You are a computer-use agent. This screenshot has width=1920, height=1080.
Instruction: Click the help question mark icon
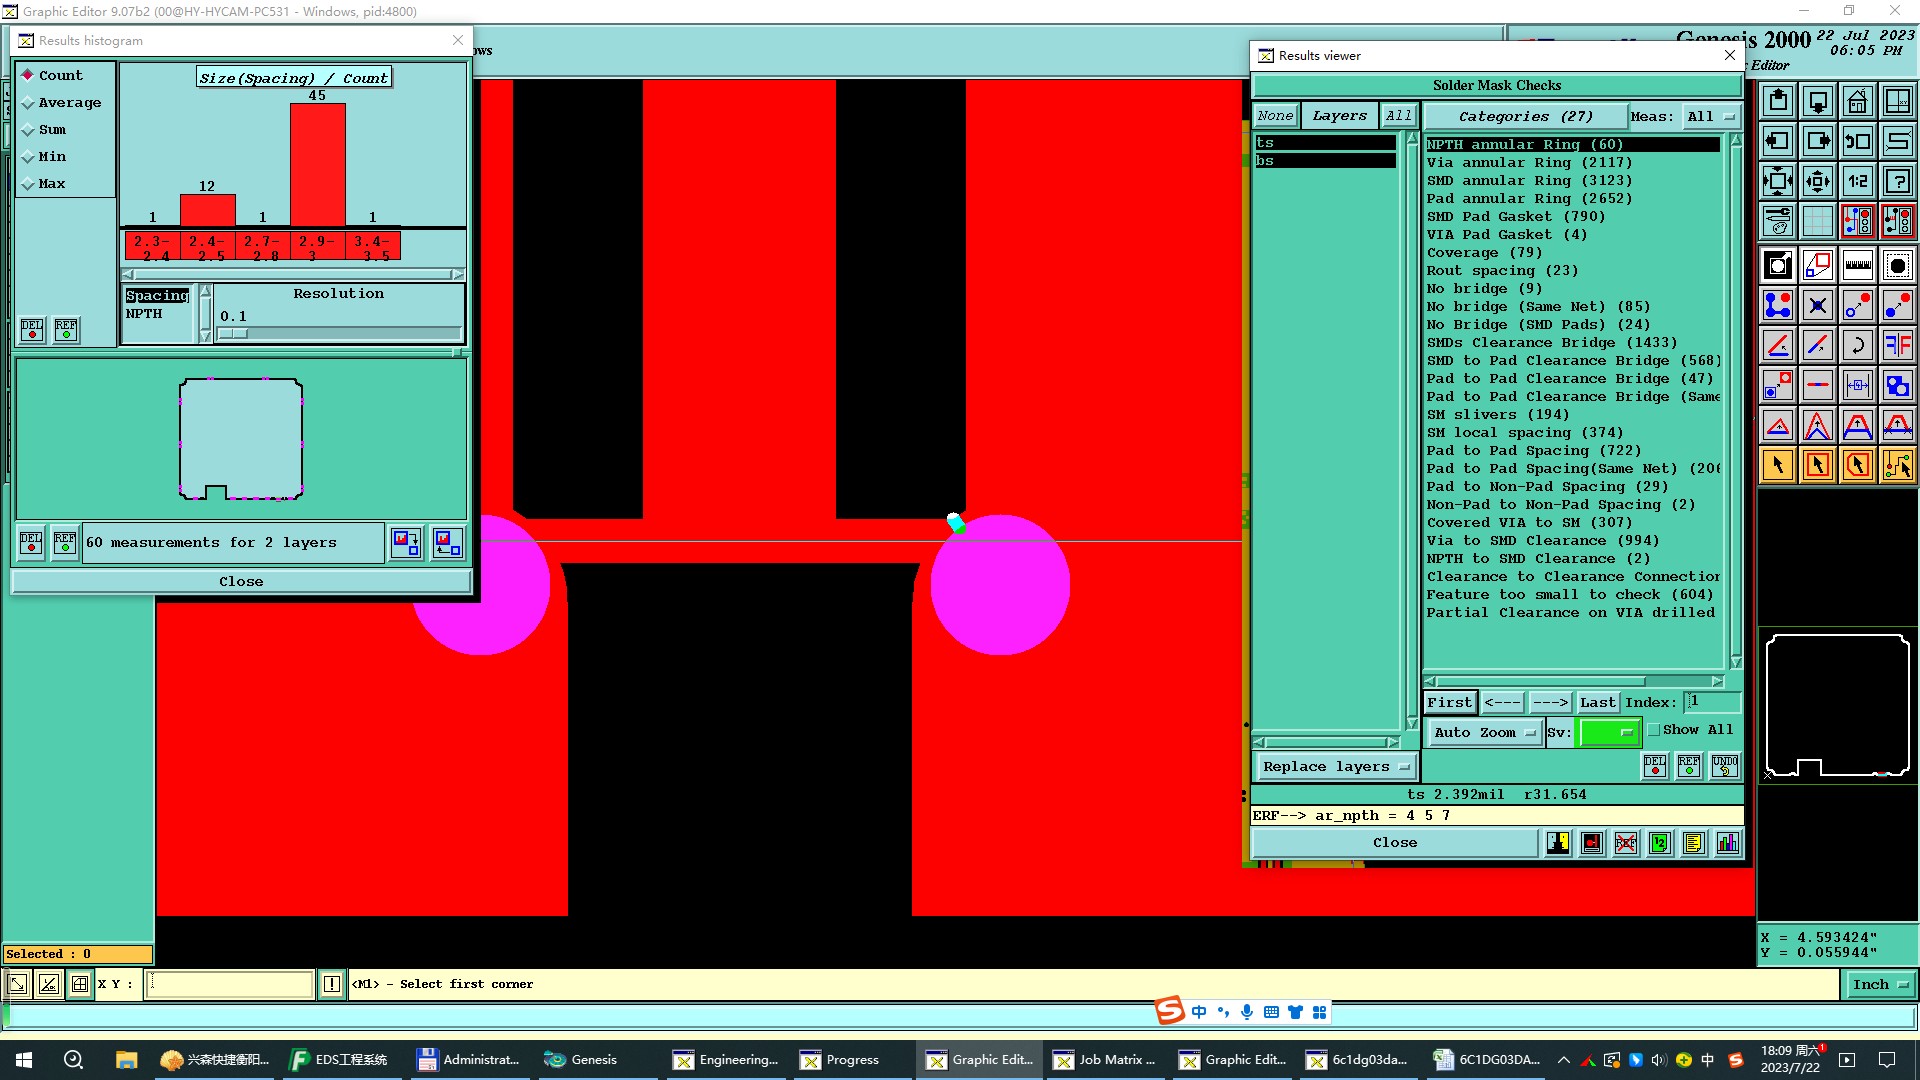click(1897, 181)
